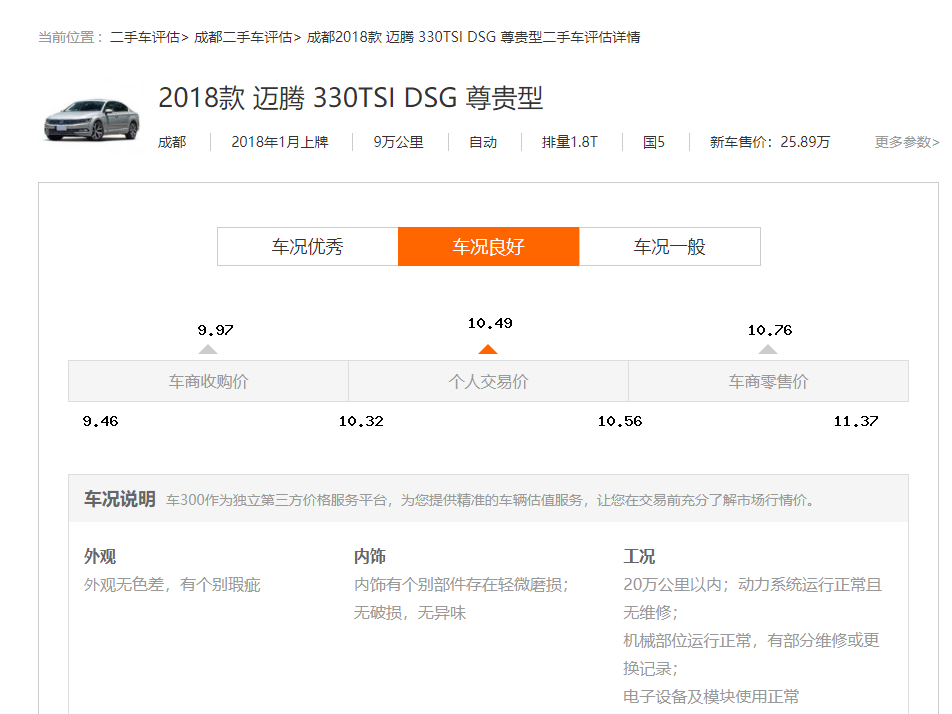Image resolution: width=952 pixels, height=714 pixels.
Task: Click the 车商零售价 price segment
Action: pyautogui.click(x=768, y=381)
